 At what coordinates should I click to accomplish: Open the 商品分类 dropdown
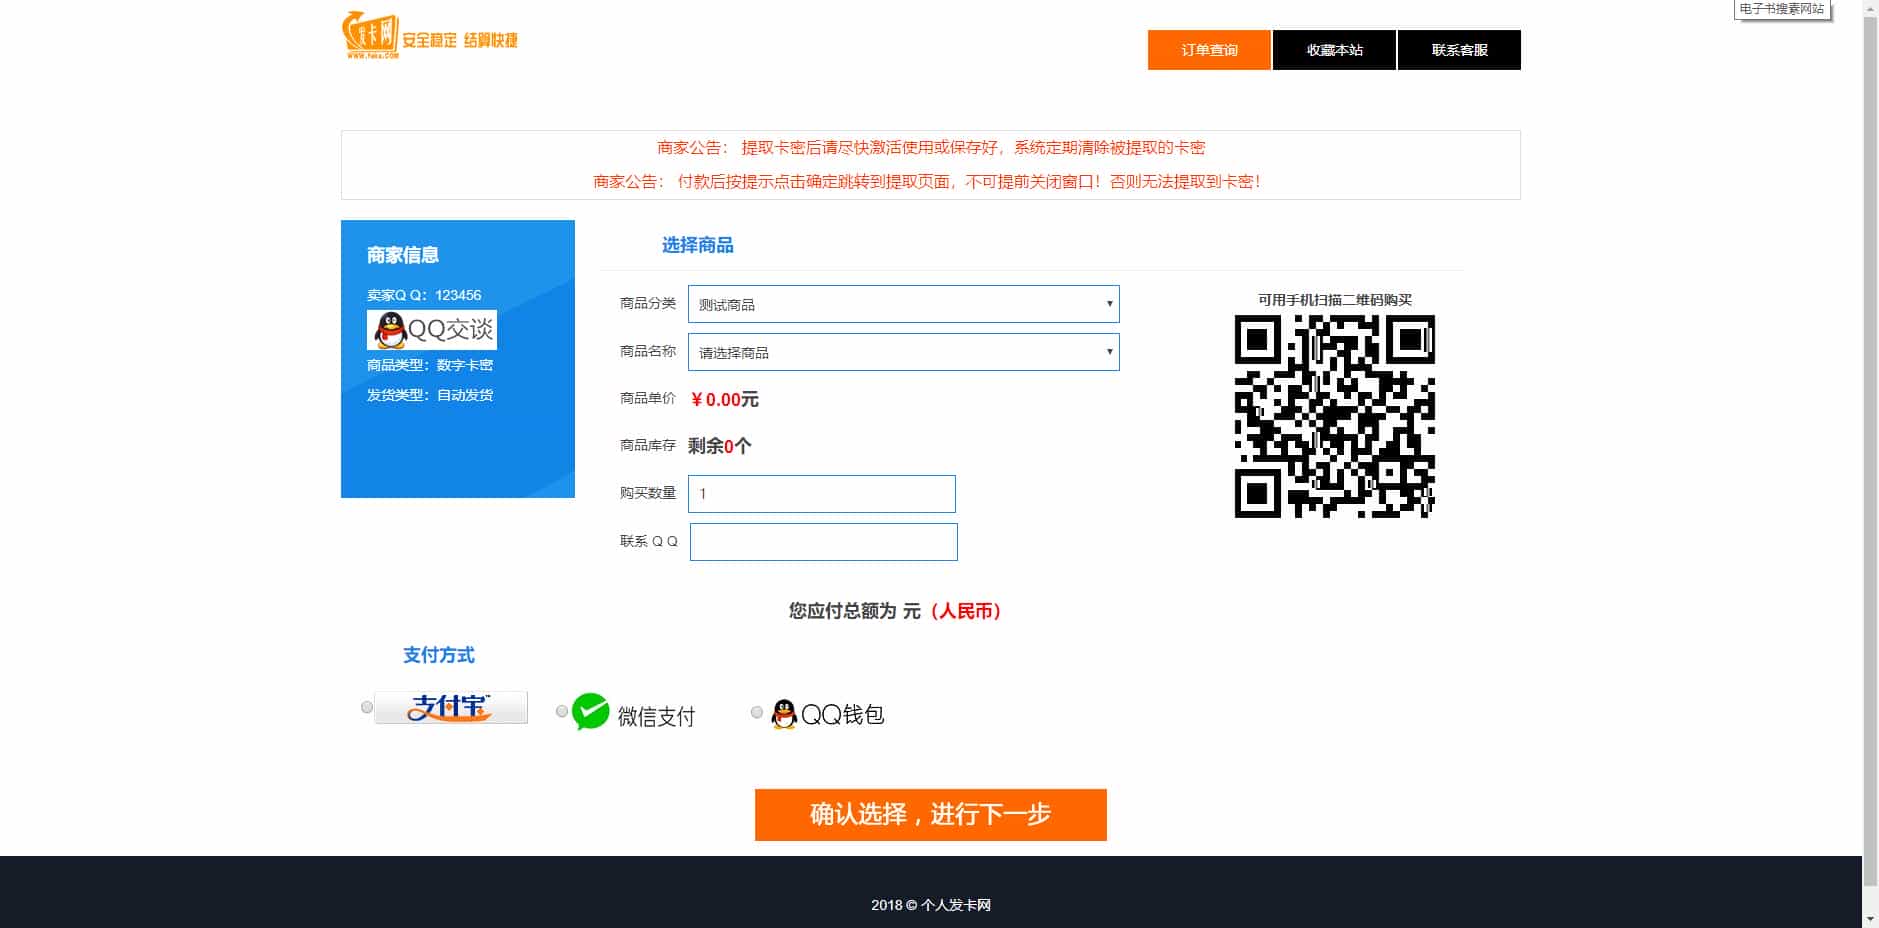(x=901, y=304)
